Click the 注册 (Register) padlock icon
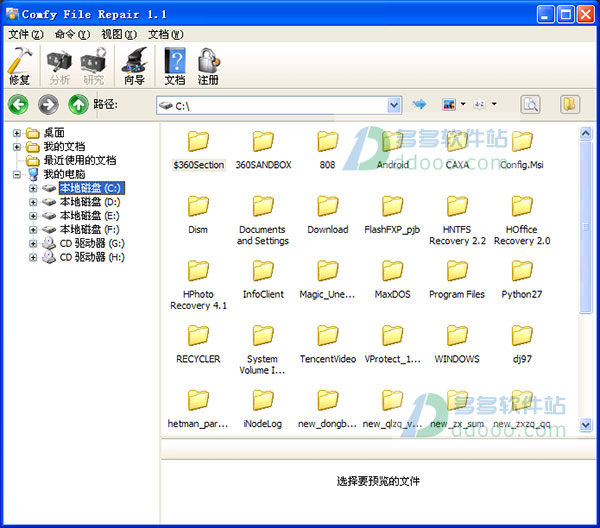 click(x=208, y=66)
